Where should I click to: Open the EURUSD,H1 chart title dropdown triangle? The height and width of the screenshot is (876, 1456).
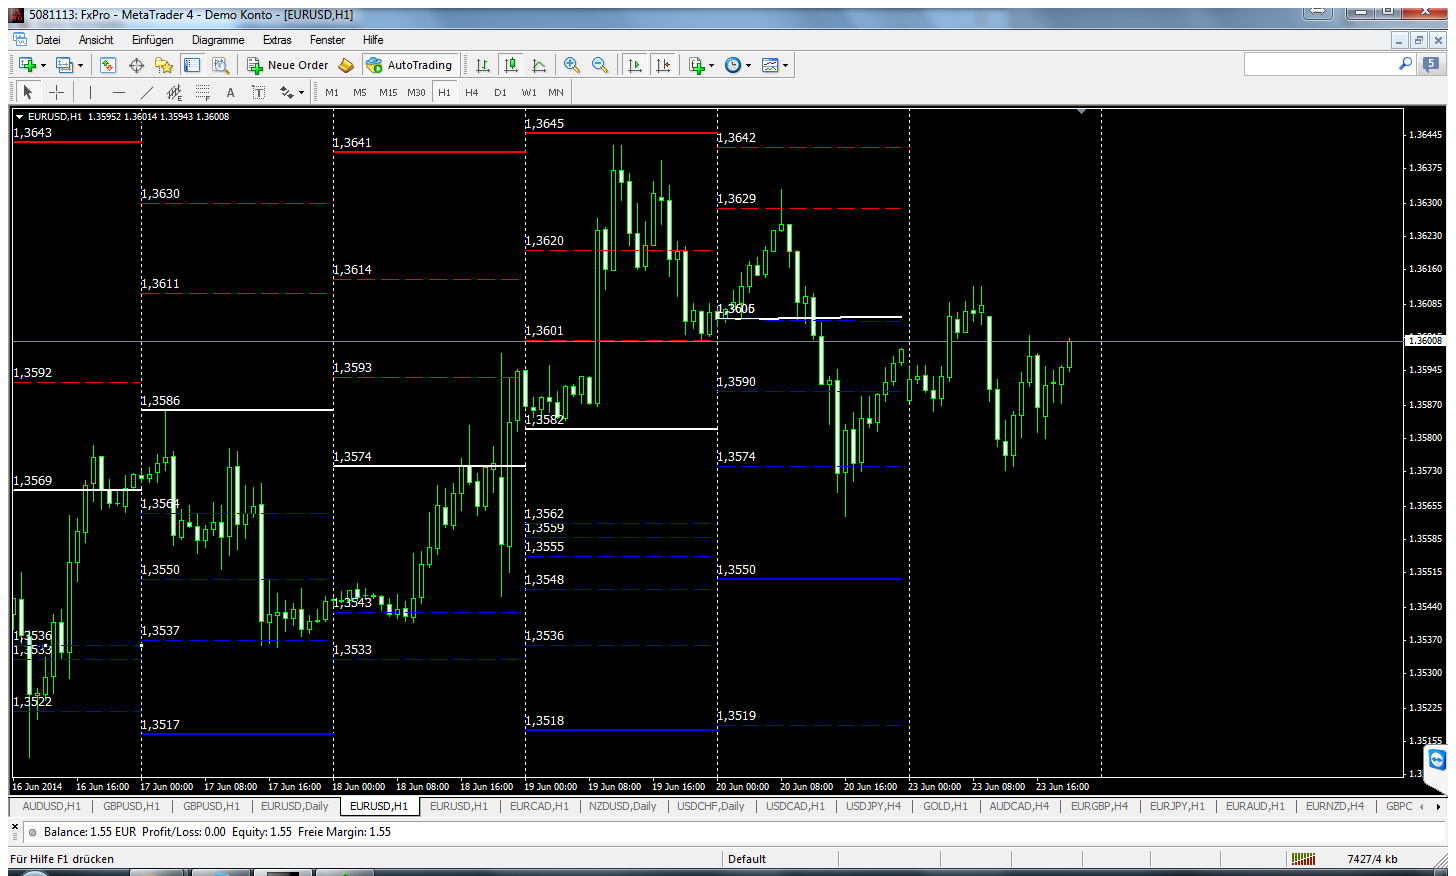pyautogui.click(x=19, y=117)
